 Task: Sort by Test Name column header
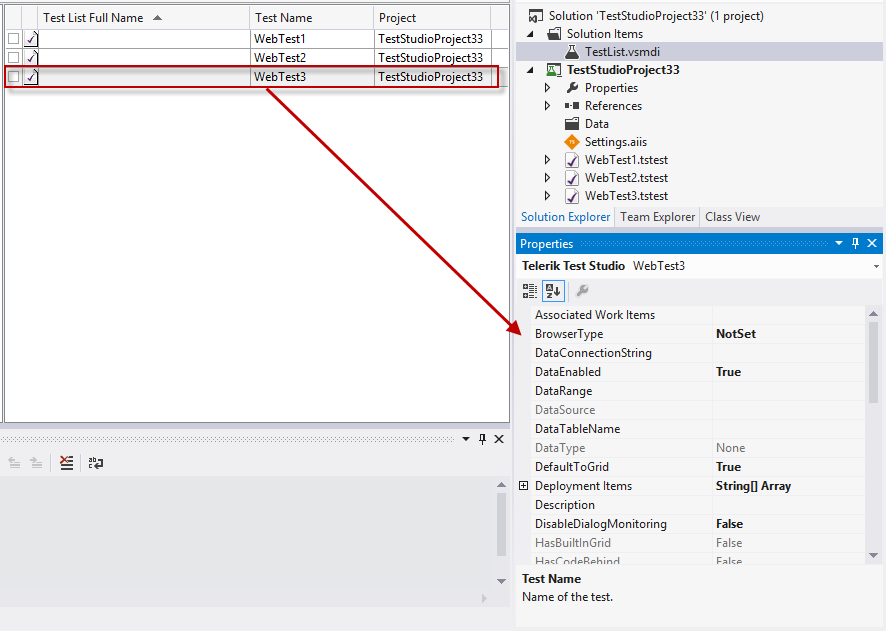tap(311, 18)
